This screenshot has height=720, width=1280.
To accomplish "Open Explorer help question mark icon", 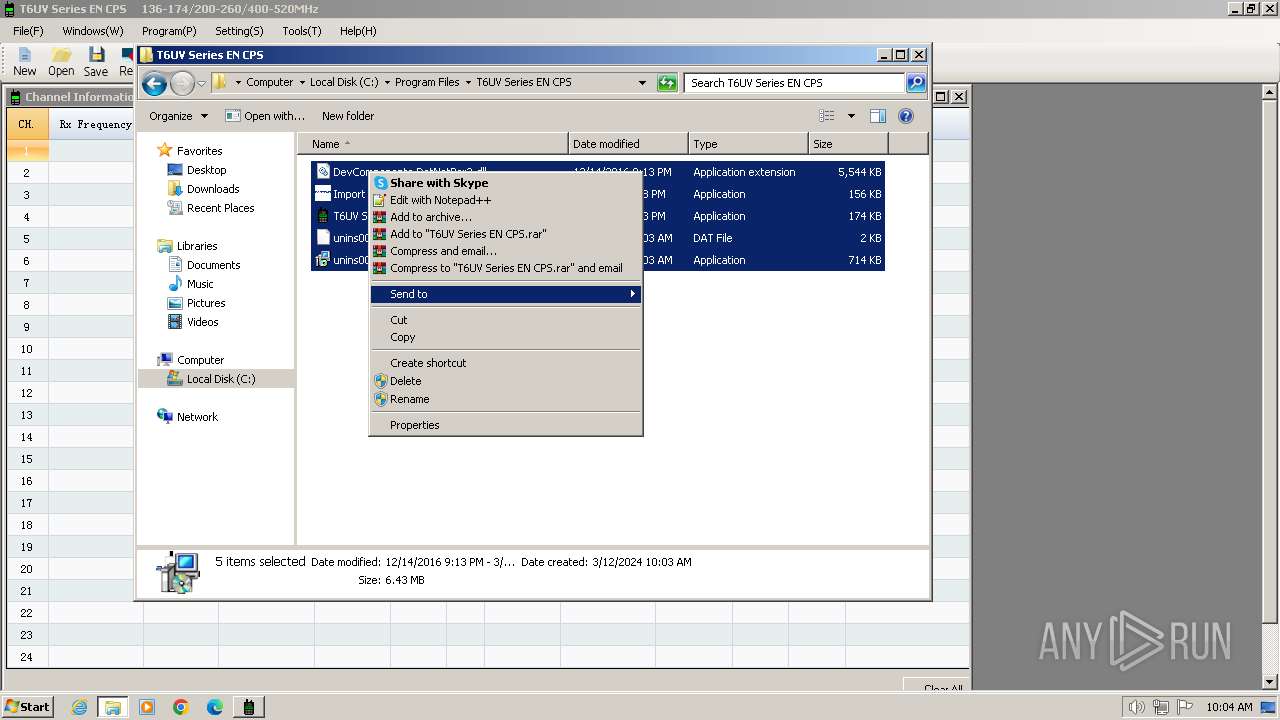I will (906, 116).
